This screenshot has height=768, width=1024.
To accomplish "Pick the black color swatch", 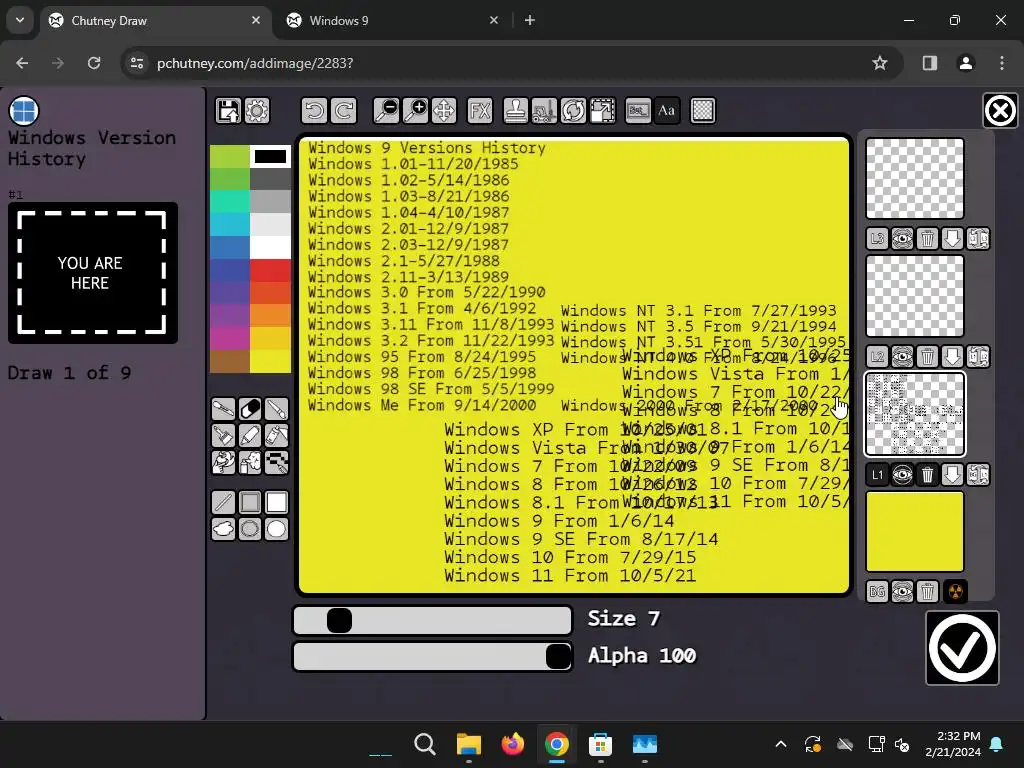I will 270,157.
